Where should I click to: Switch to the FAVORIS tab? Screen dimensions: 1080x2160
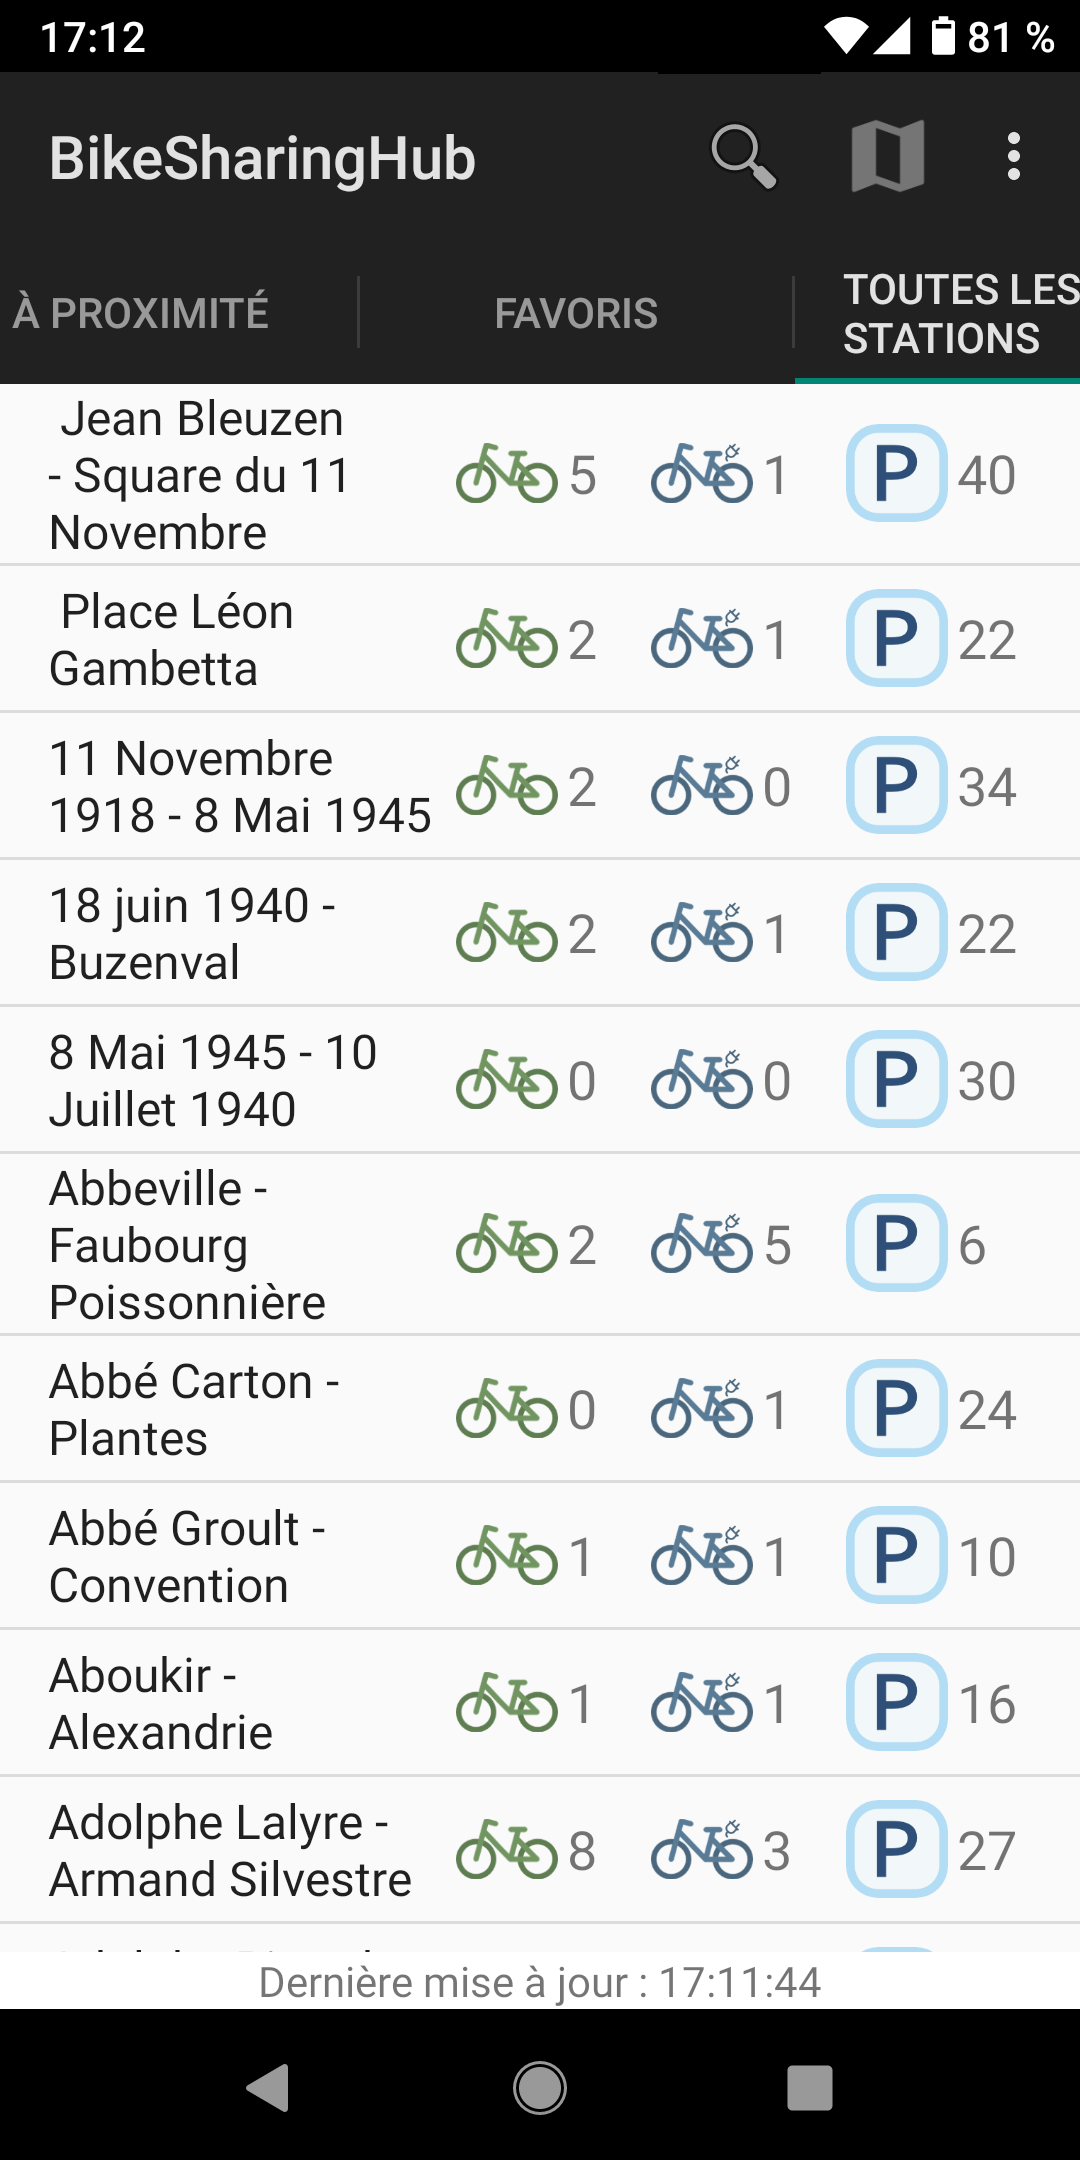(x=576, y=314)
